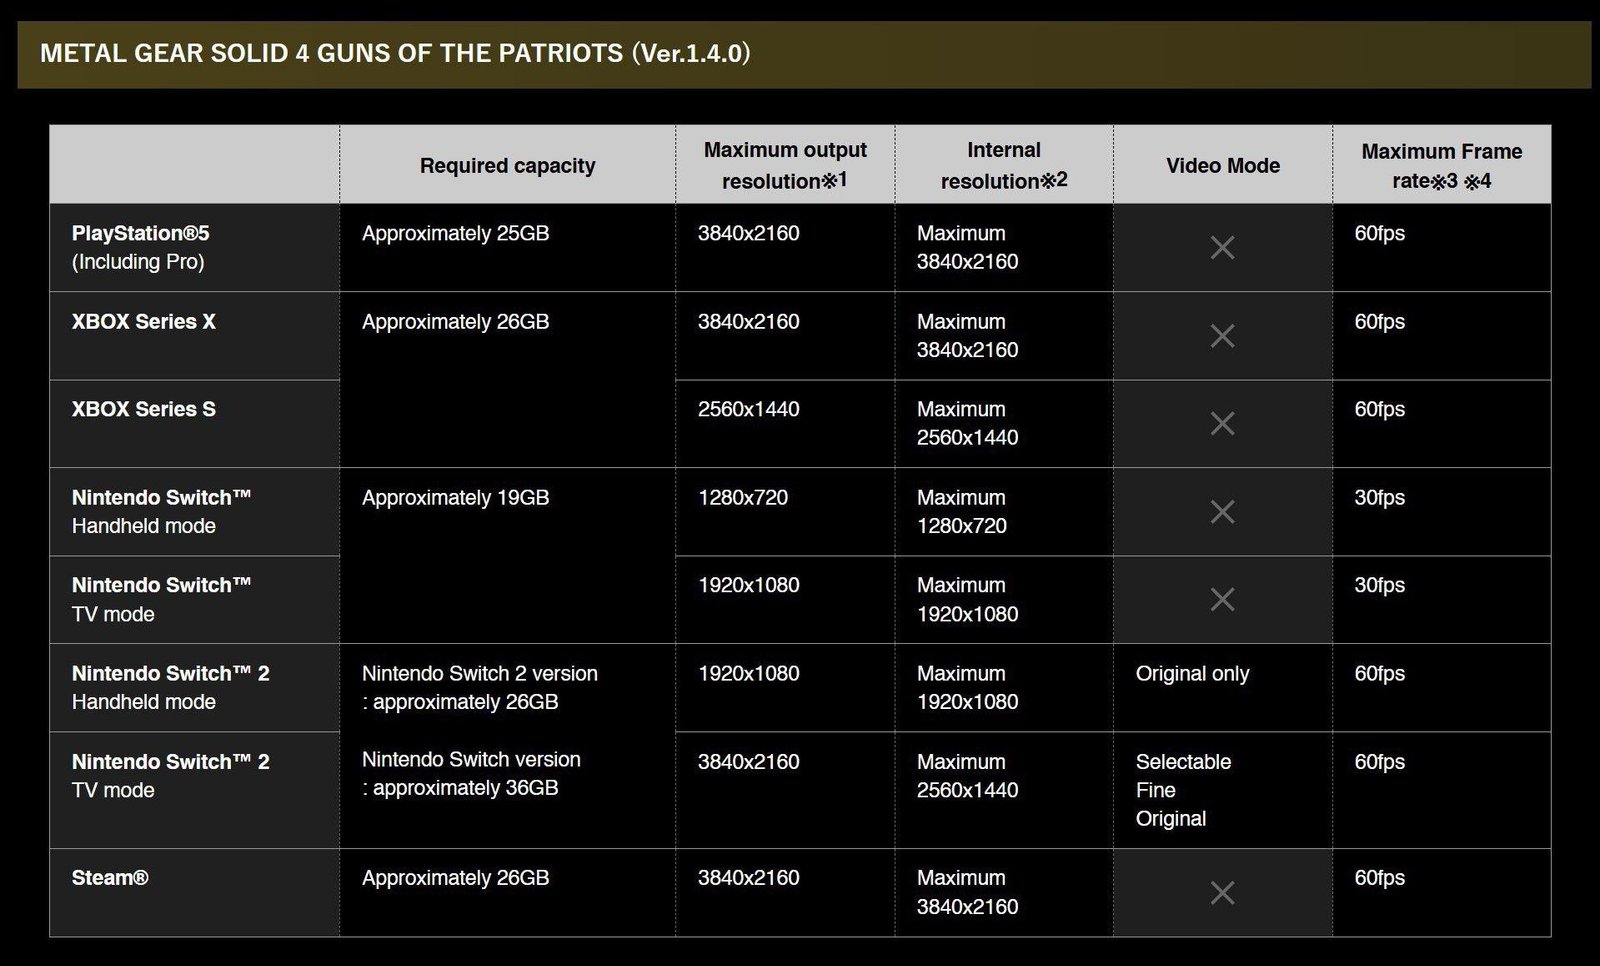Click the Video Mode column header
Screen dimensions: 1600x966
[x=1223, y=165]
